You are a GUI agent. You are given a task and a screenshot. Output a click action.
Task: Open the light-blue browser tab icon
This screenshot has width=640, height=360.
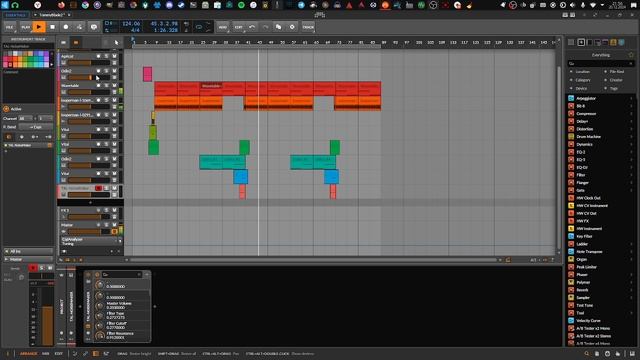tap(621, 42)
